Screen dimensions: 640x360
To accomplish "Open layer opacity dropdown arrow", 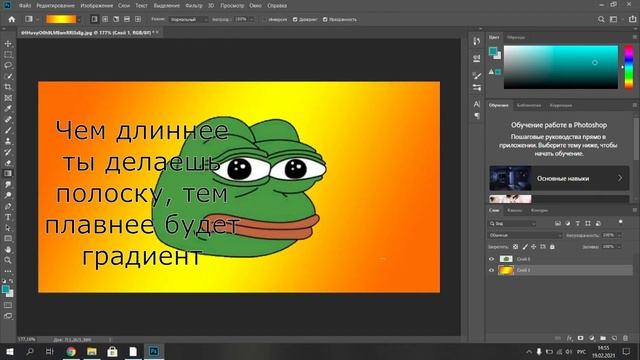I will point(619,236).
